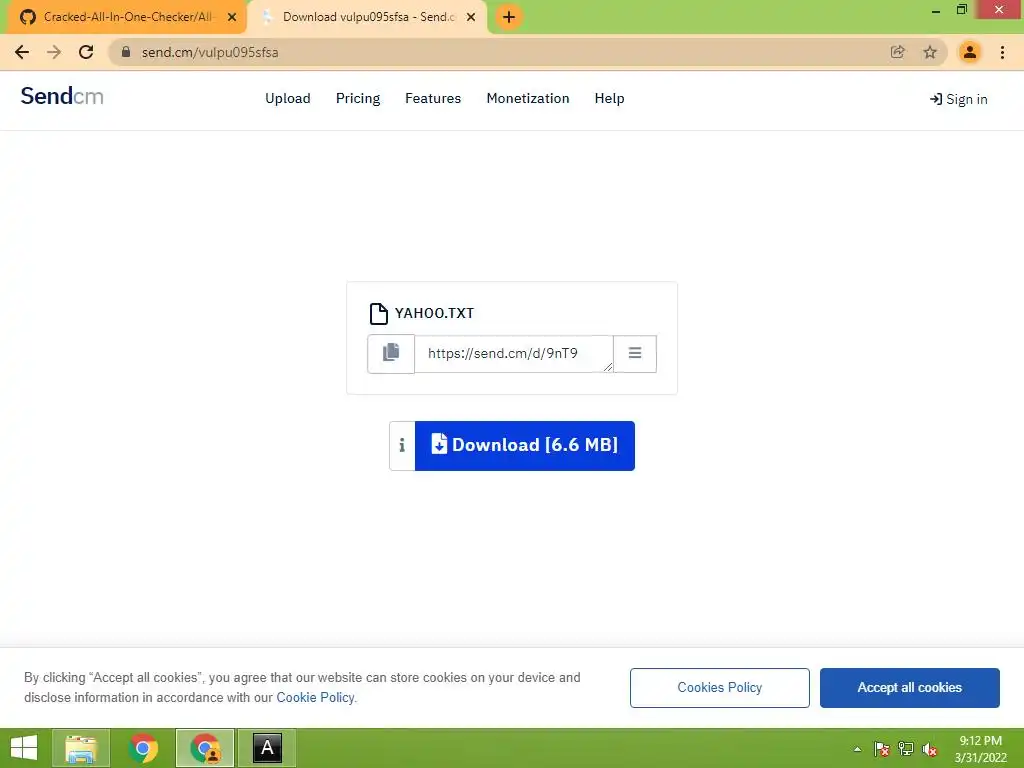Click the share link text field
The height and width of the screenshot is (768, 1024).
[514, 354]
